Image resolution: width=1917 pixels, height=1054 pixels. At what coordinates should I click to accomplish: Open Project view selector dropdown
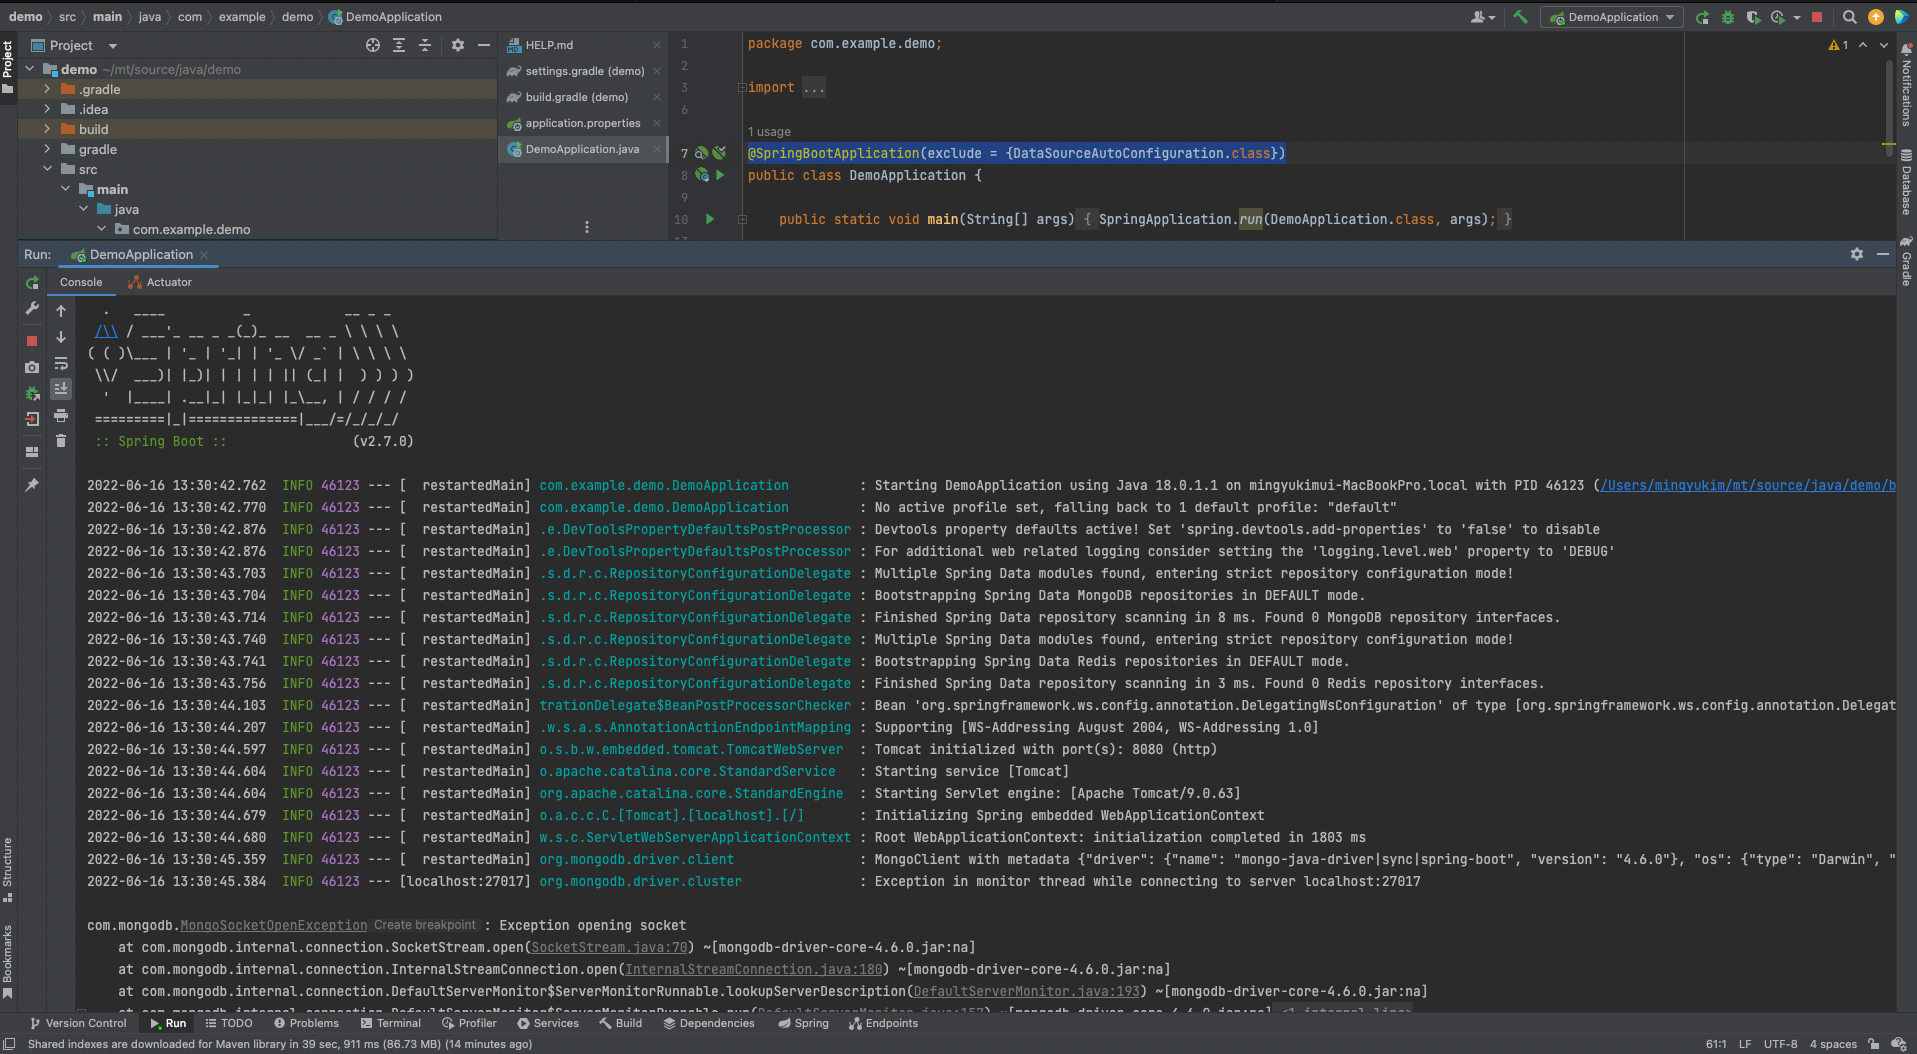coord(112,46)
